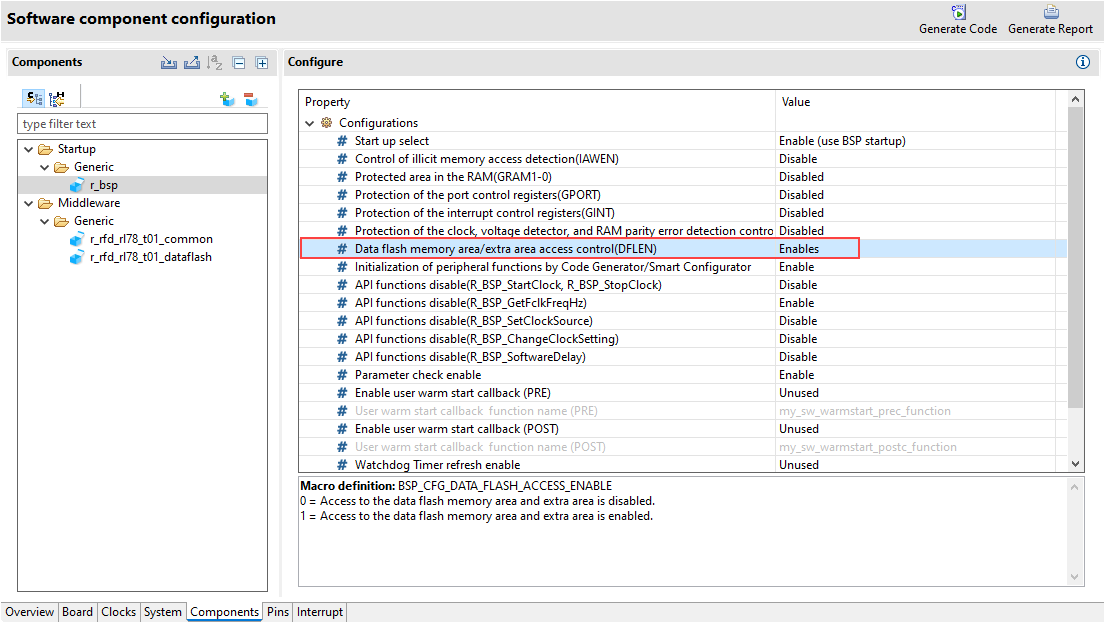
Task: Switch to the System tab
Action: [x=163, y=612]
